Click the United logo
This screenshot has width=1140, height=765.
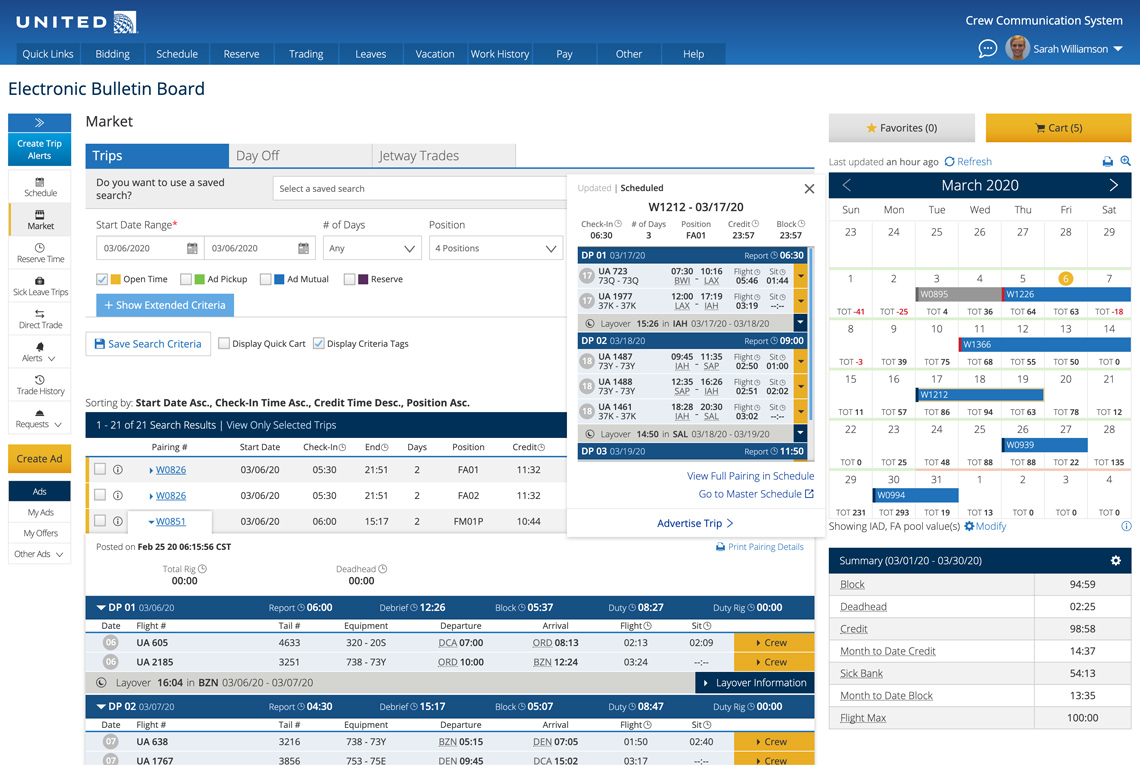(x=76, y=22)
